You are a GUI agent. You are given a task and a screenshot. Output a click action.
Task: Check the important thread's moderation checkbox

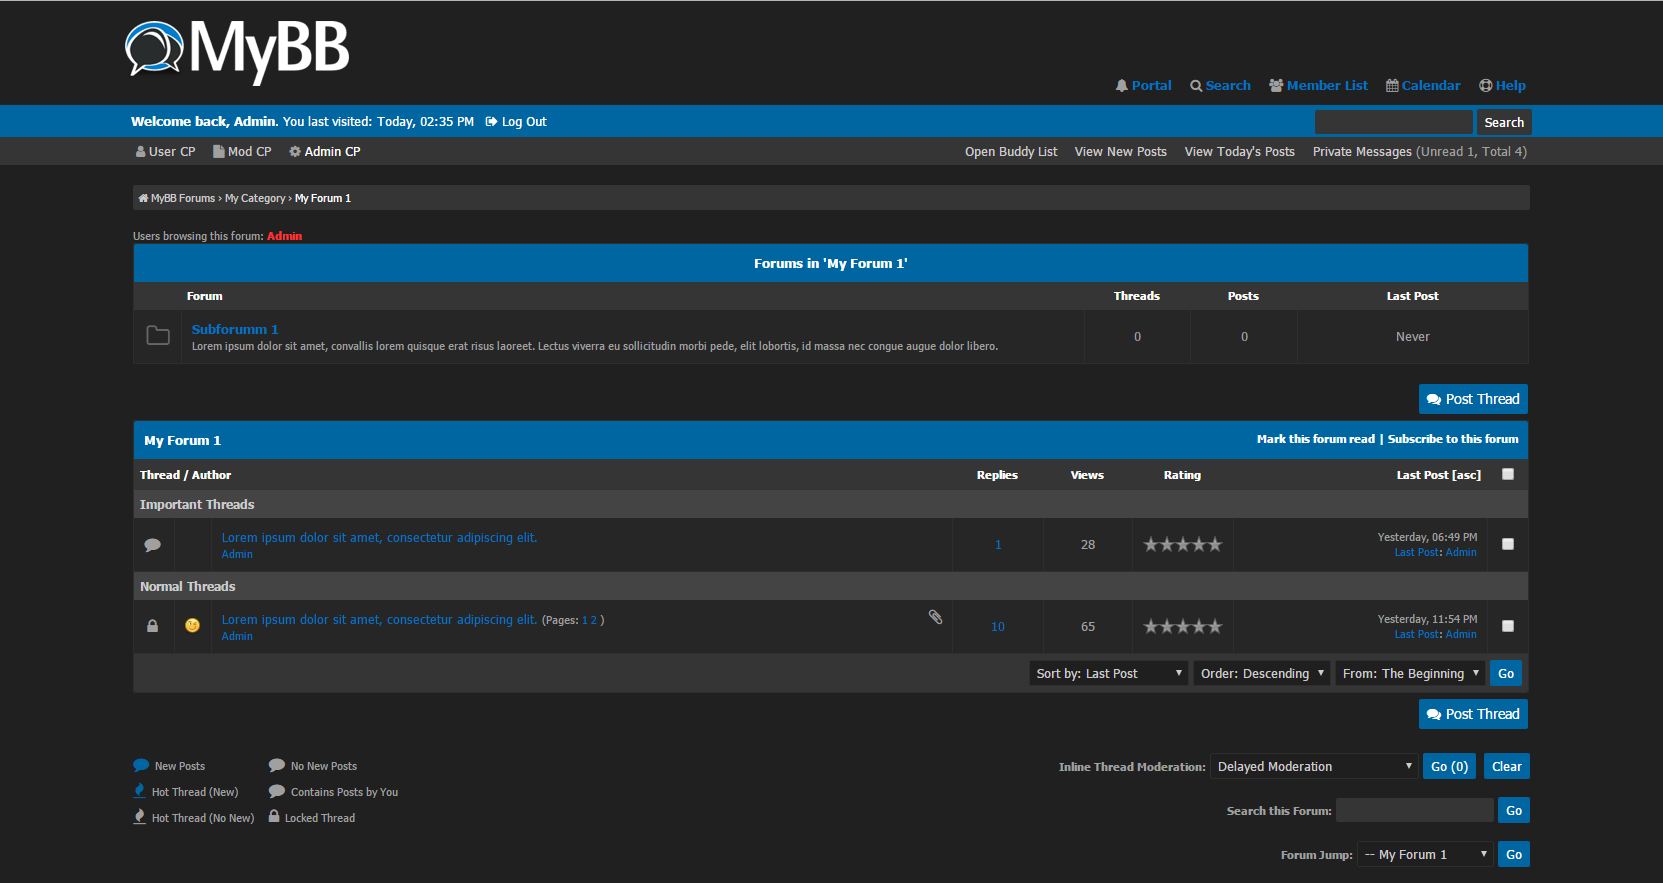click(x=1508, y=545)
